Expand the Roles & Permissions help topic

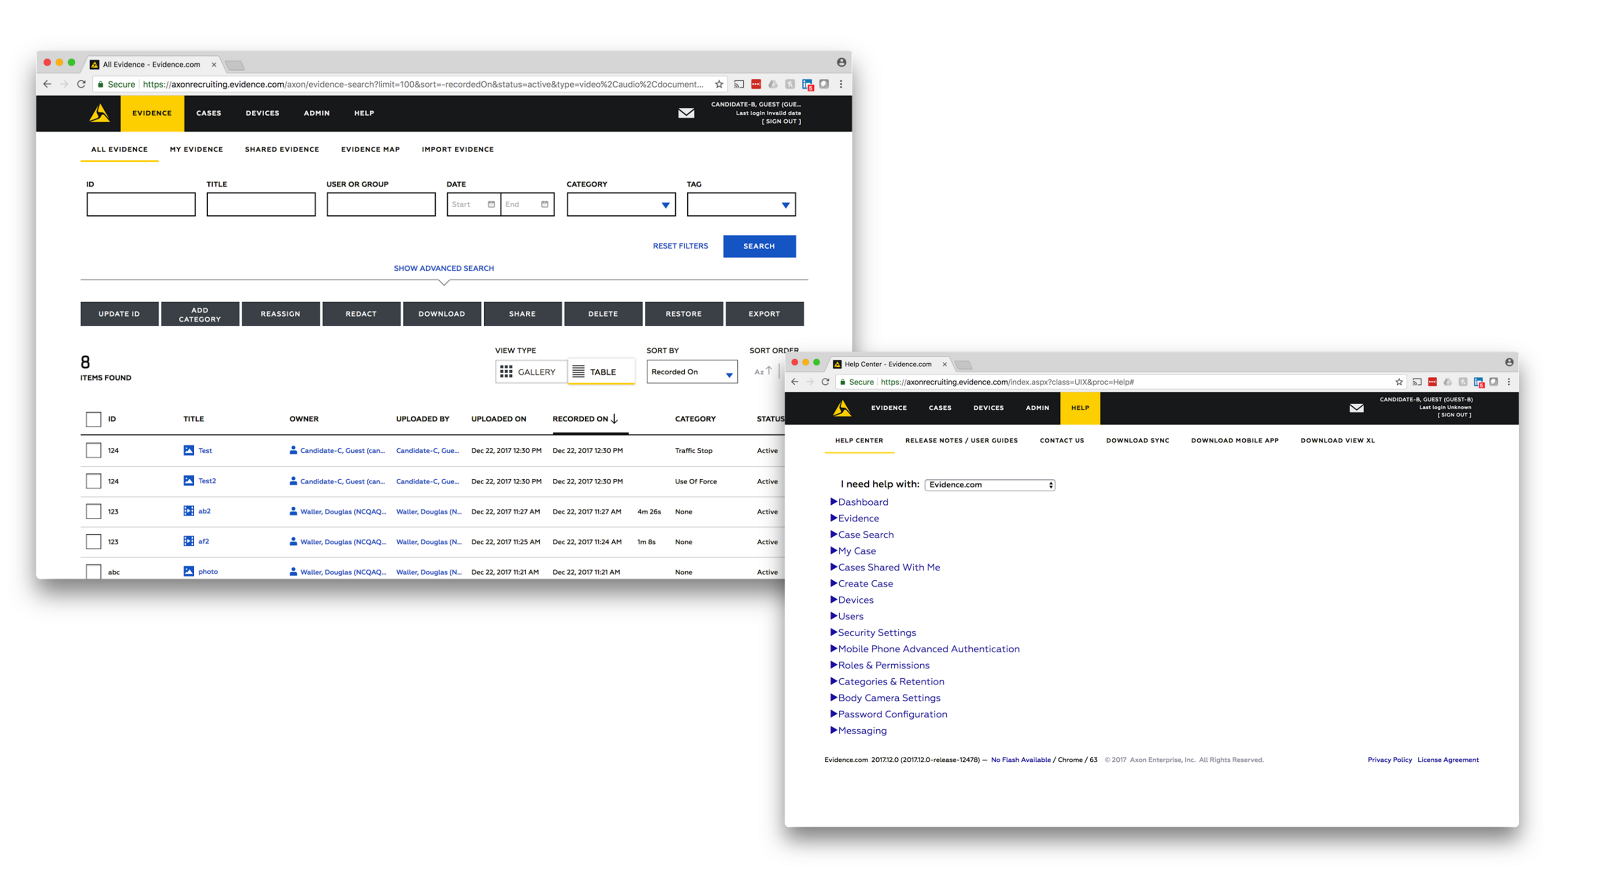click(880, 666)
